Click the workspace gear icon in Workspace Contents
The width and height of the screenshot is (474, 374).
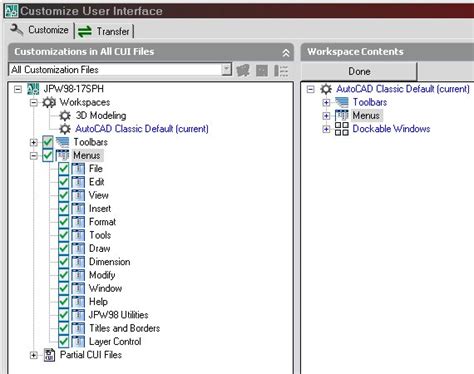326,89
